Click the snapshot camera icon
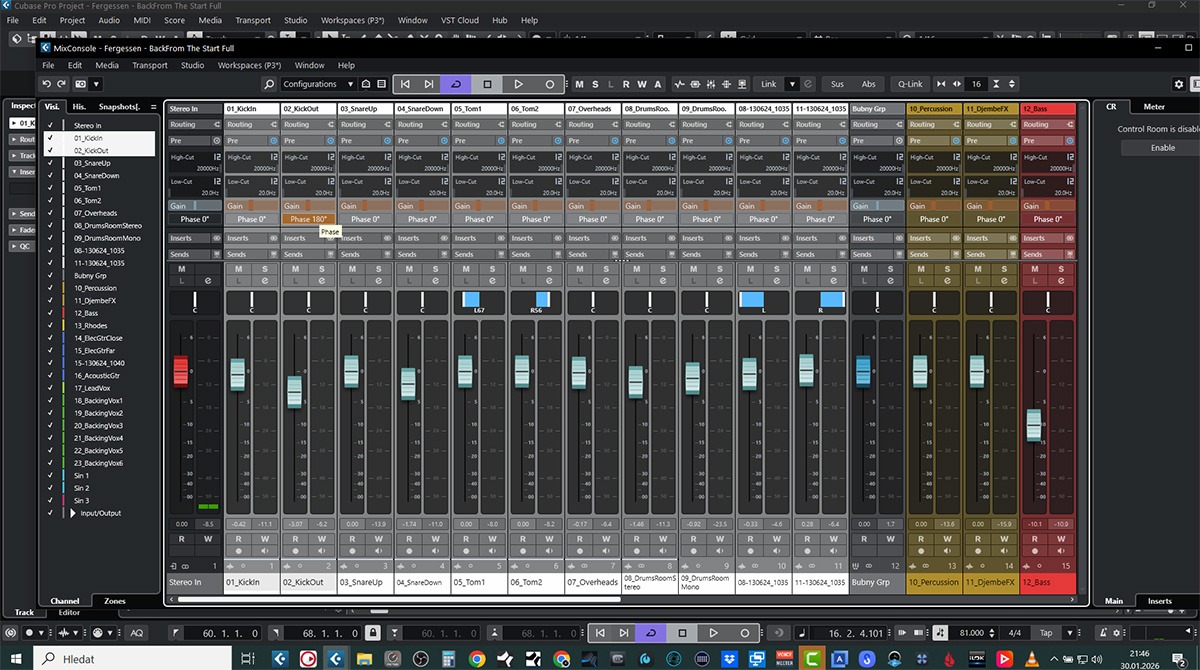 coord(81,84)
